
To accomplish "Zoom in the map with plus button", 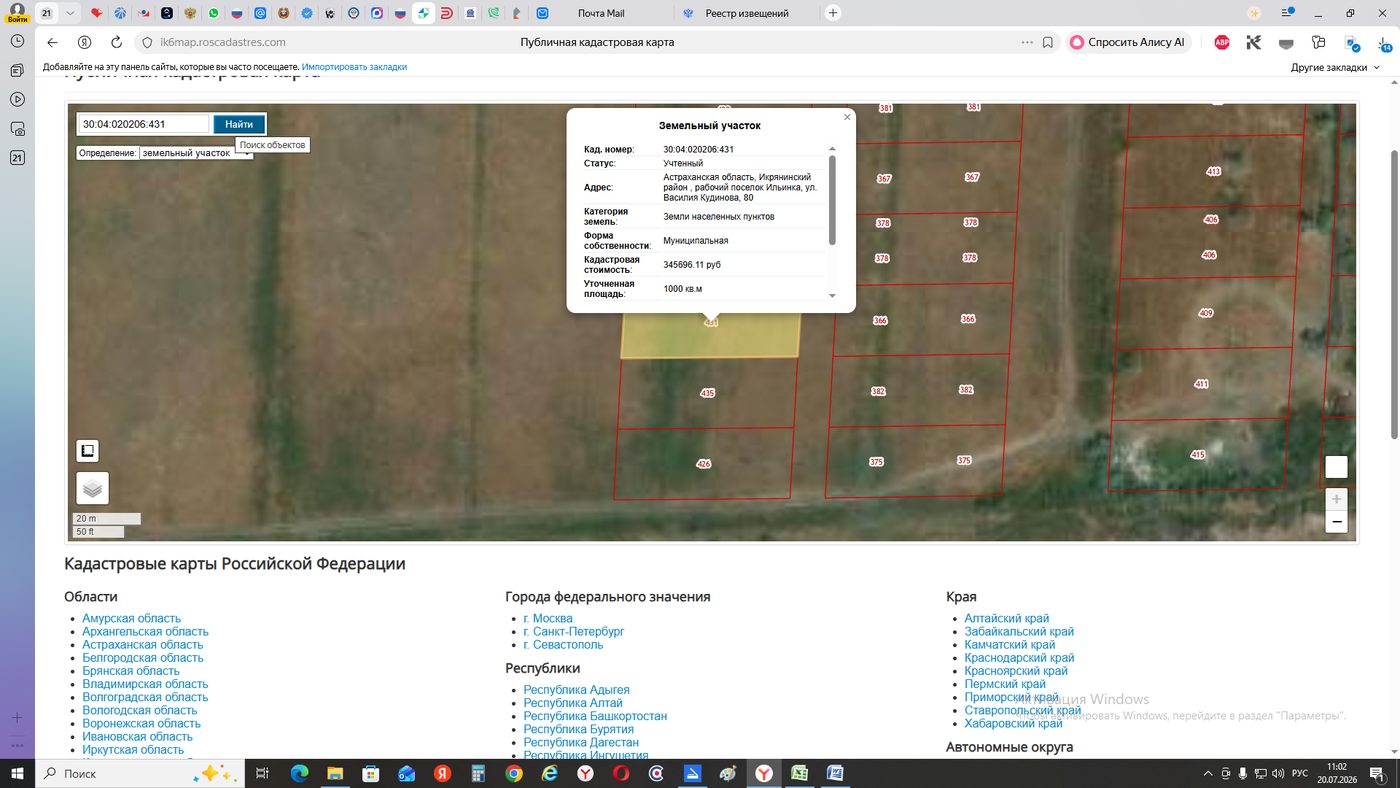I will [x=1336, y=498].
